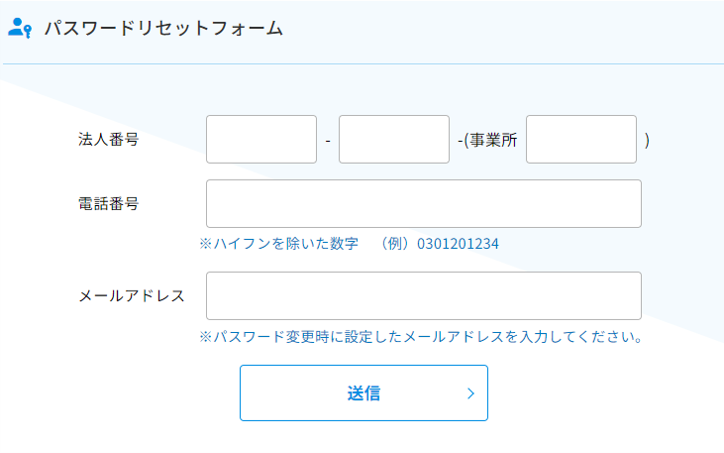Focus the メールアドレス input field
This screenshot has height=453, width=724.
[x=424, y=296]
